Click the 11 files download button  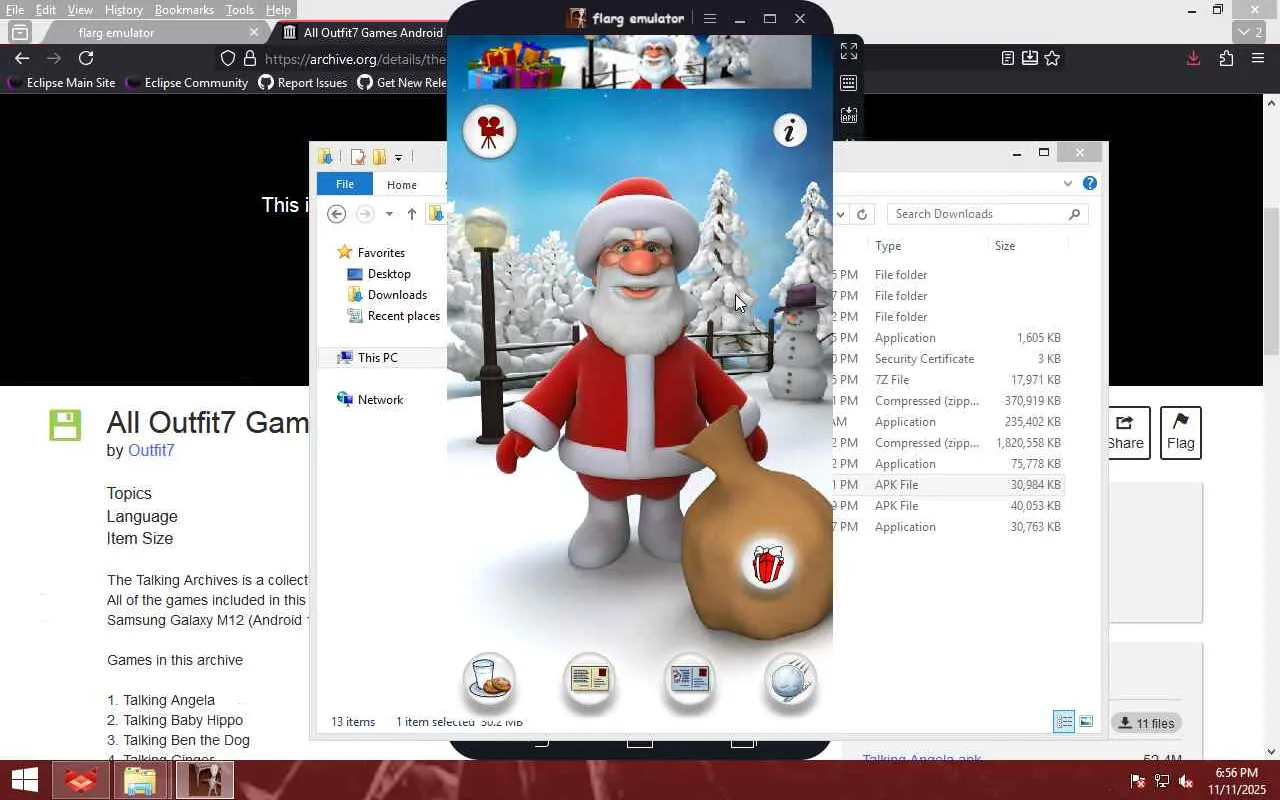[1146, 723]
